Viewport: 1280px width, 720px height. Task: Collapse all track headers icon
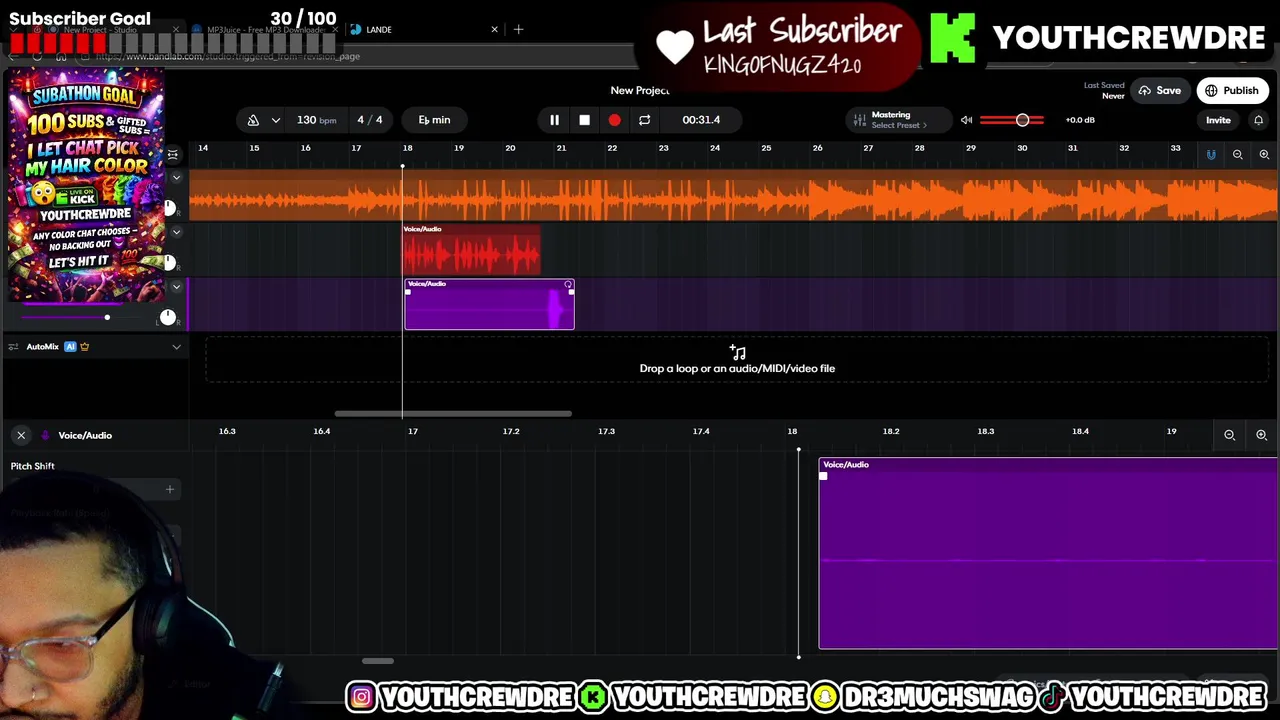coord(173,154)
